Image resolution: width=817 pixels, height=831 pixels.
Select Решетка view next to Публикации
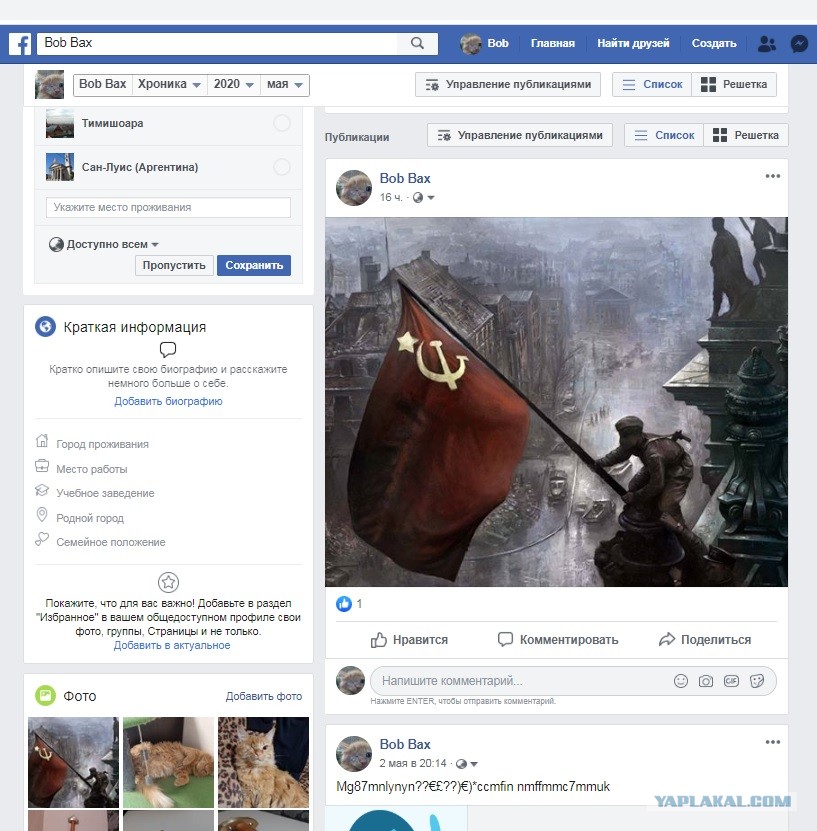point(745,135)
